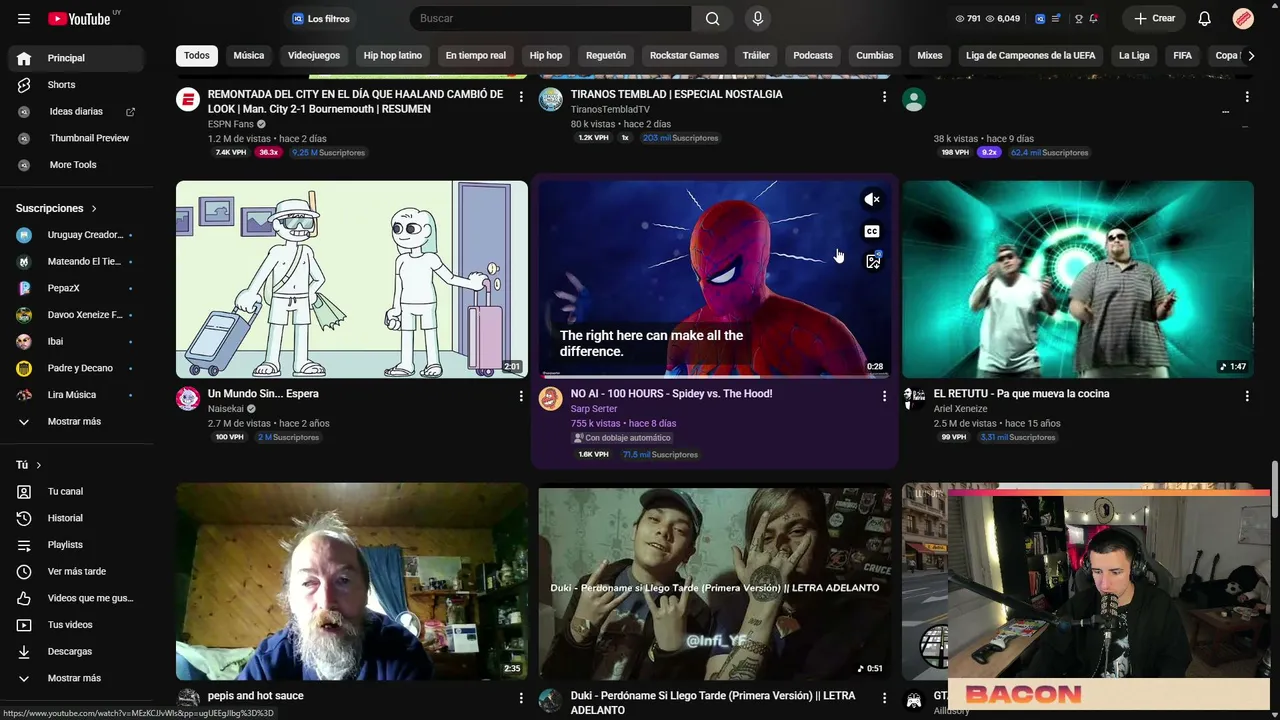
Task: Open the pepis and hot sauce thumbnail
Action: point(352,582)
